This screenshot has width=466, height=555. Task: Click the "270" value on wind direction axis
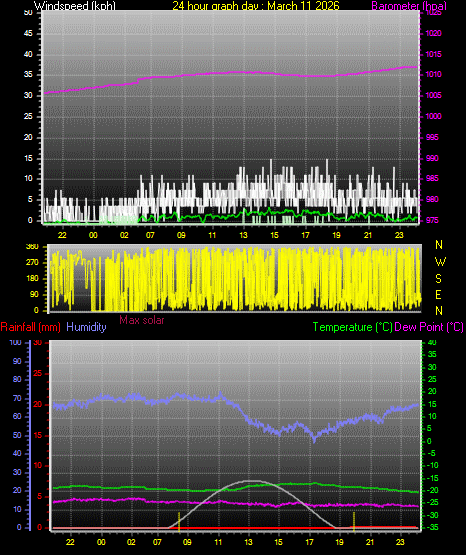32,263
